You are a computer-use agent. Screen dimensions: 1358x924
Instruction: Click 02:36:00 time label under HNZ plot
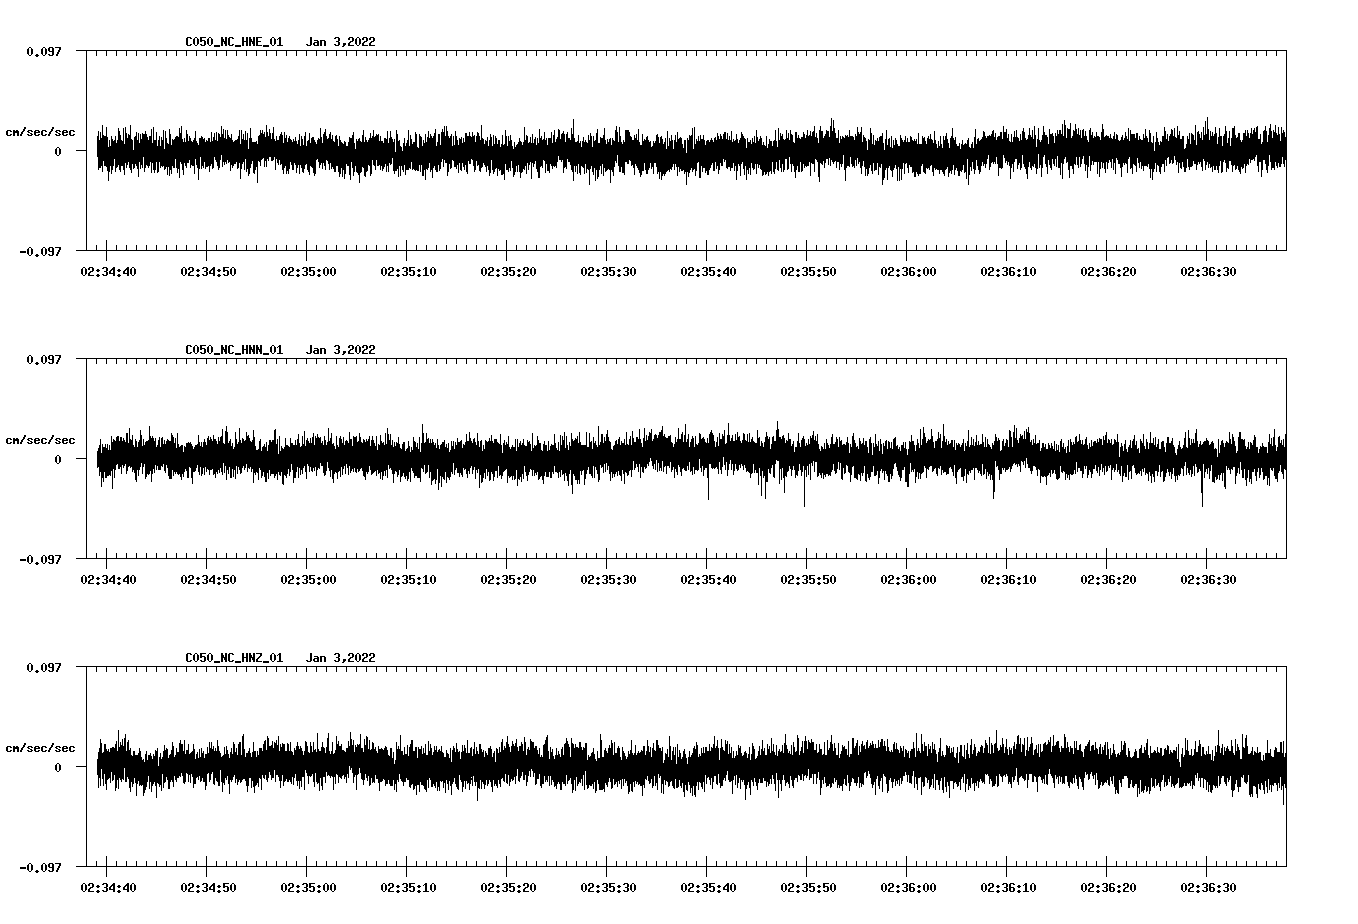[908, 888]
